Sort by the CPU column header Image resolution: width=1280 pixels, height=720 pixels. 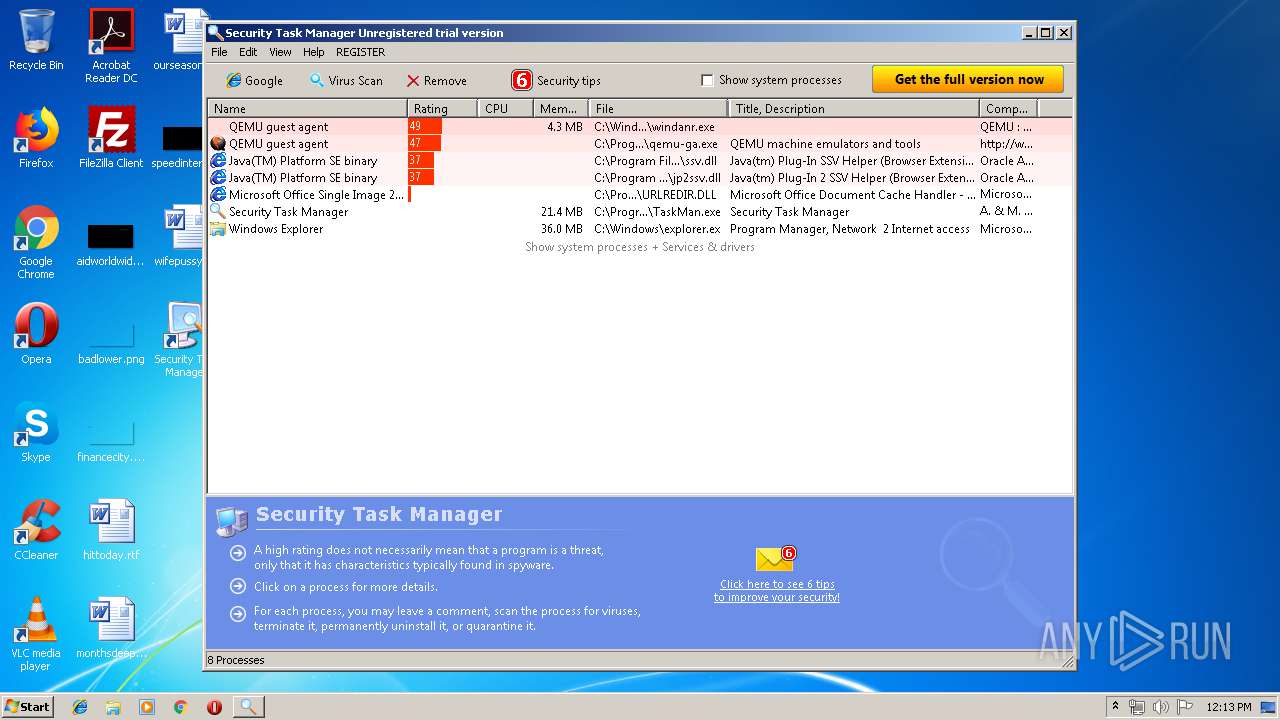coord(505,108)
